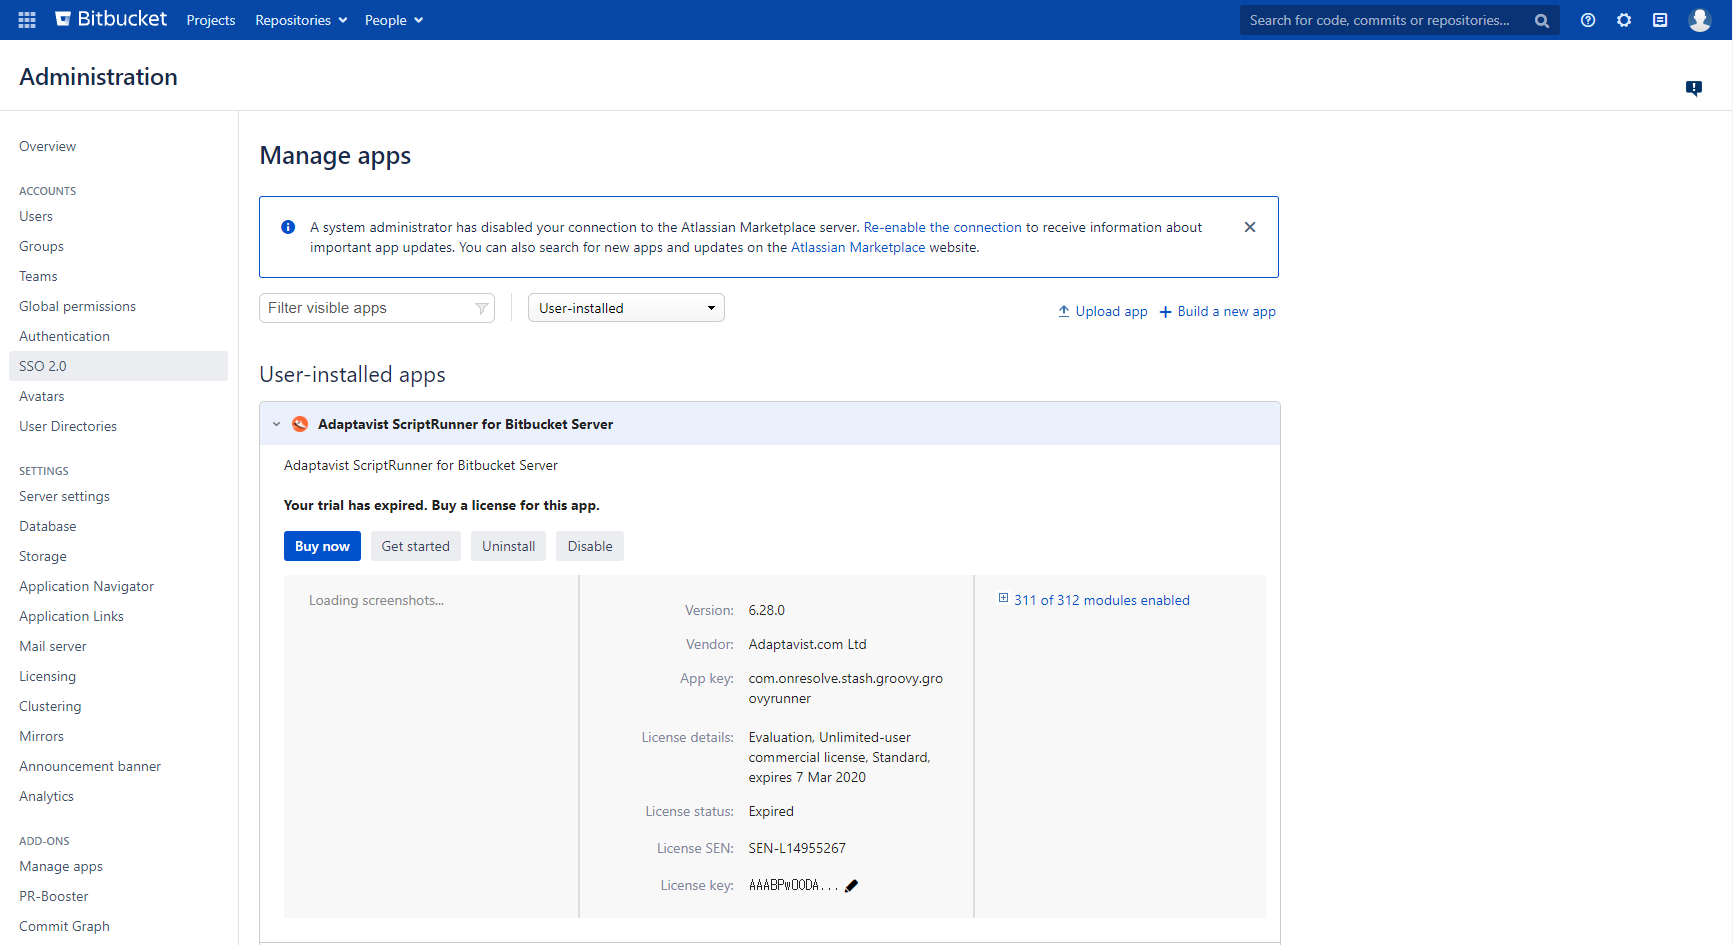This screenshot has height=945, width=1733.
Task: Open Server settings
Action: (x=64, y=496)
